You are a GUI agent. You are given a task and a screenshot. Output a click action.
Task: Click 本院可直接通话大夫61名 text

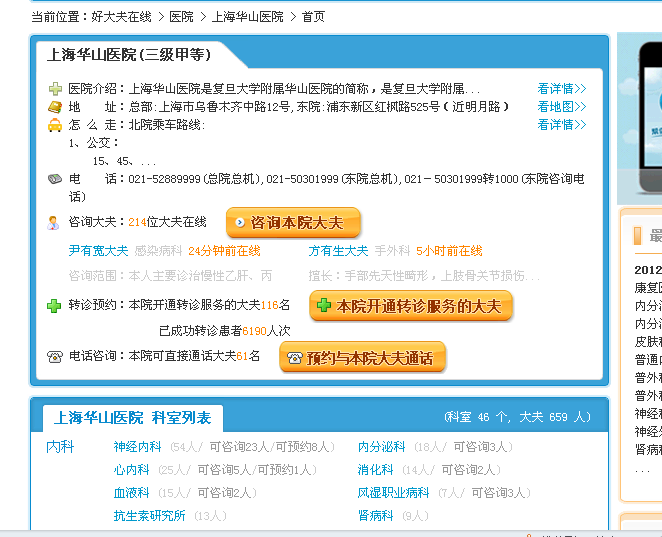pos(194,356)
